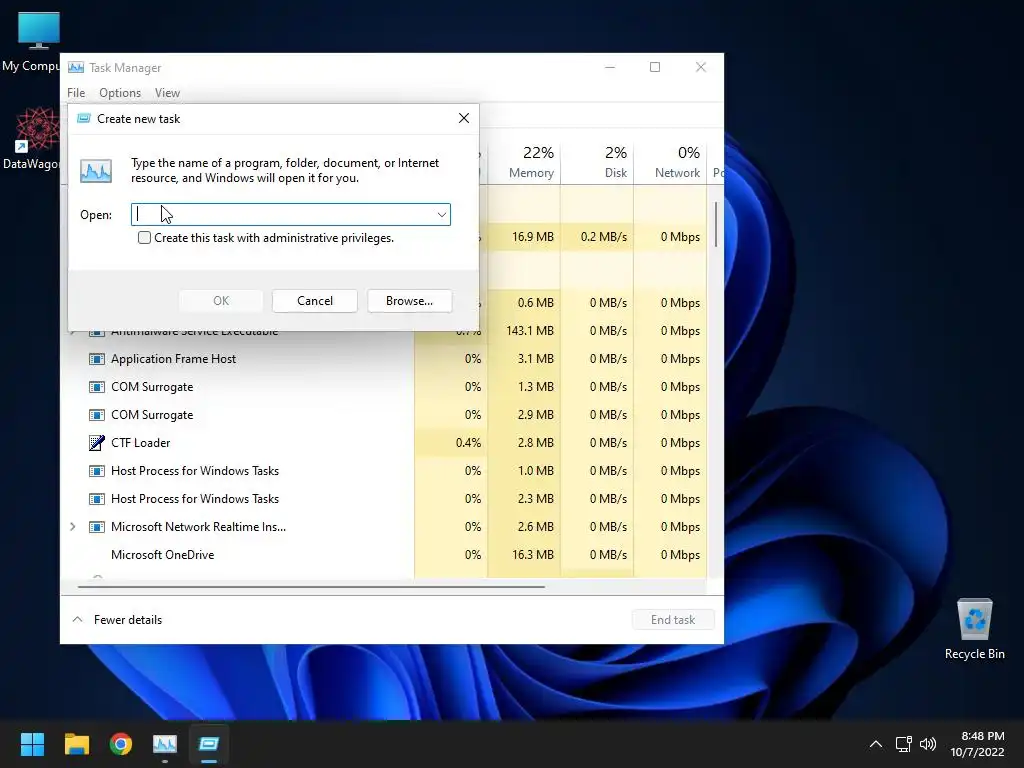Click the 0.4% CPU value of CTF Loader

tap(468, 443)
